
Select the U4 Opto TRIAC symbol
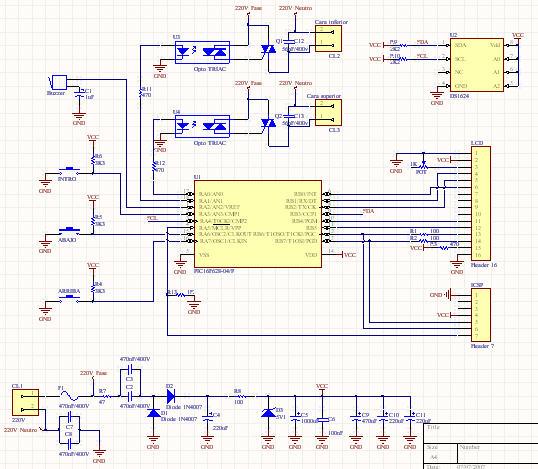(202, 126)
